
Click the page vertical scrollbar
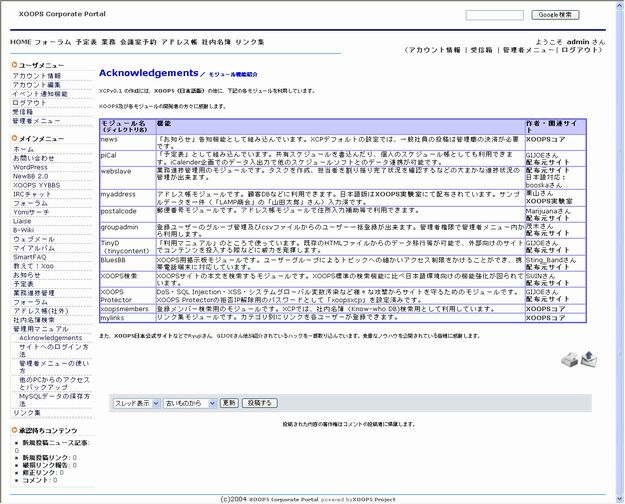[x=621, y=252]
